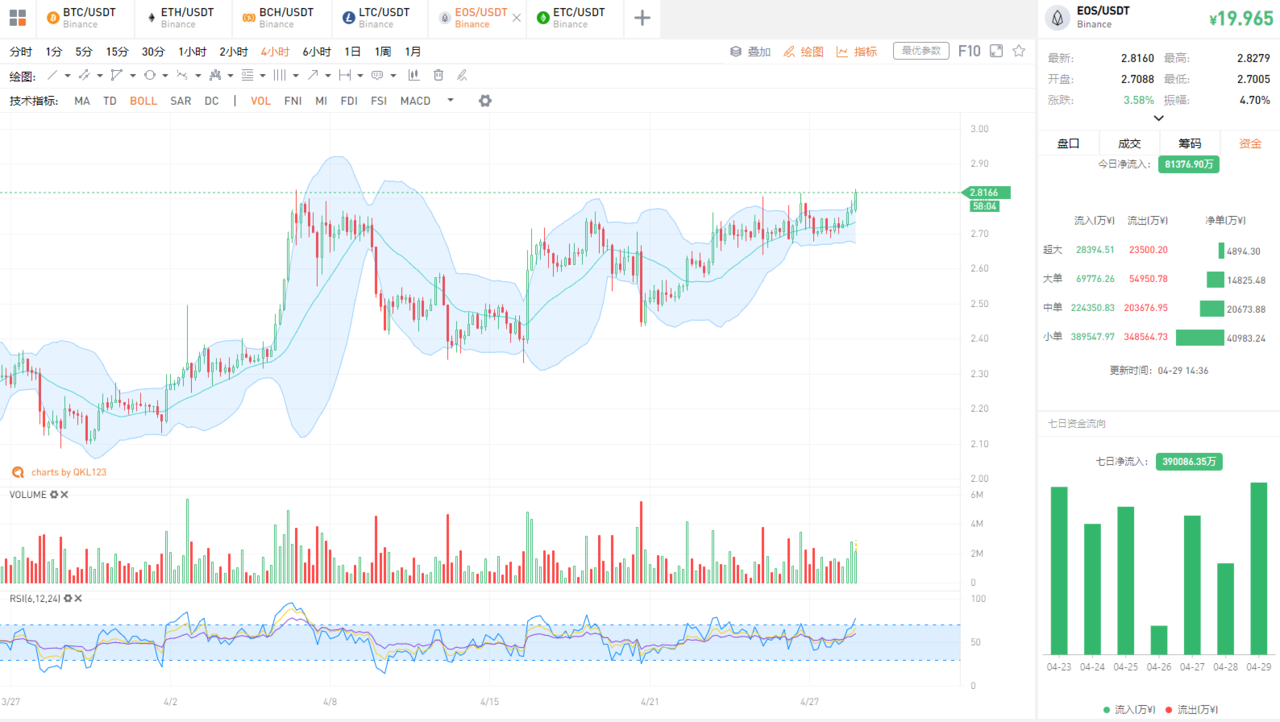Select the parallel channel drawing tool
This screenshot has height=722, width=1280.
coord(84,75)
